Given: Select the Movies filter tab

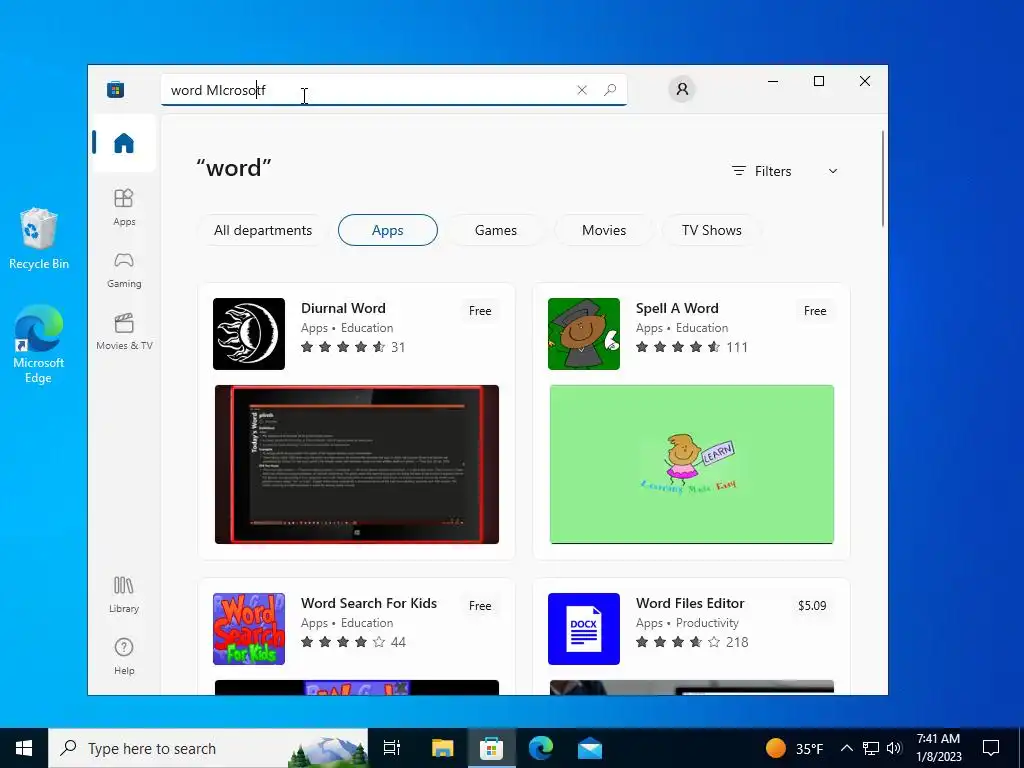Looking at the screenshot, I should [604, 230].
